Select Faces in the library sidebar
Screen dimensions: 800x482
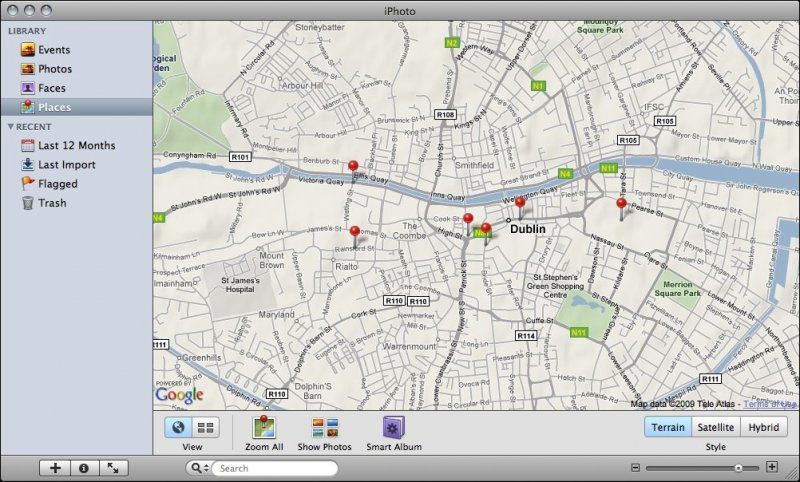click(52, 88)
